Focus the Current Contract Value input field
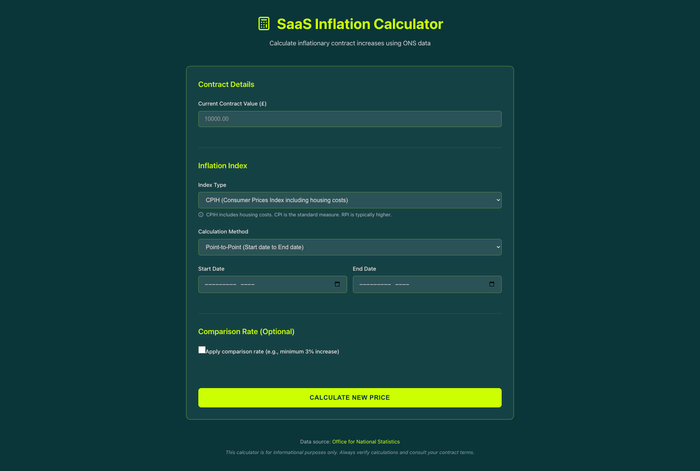 point(349,119)
